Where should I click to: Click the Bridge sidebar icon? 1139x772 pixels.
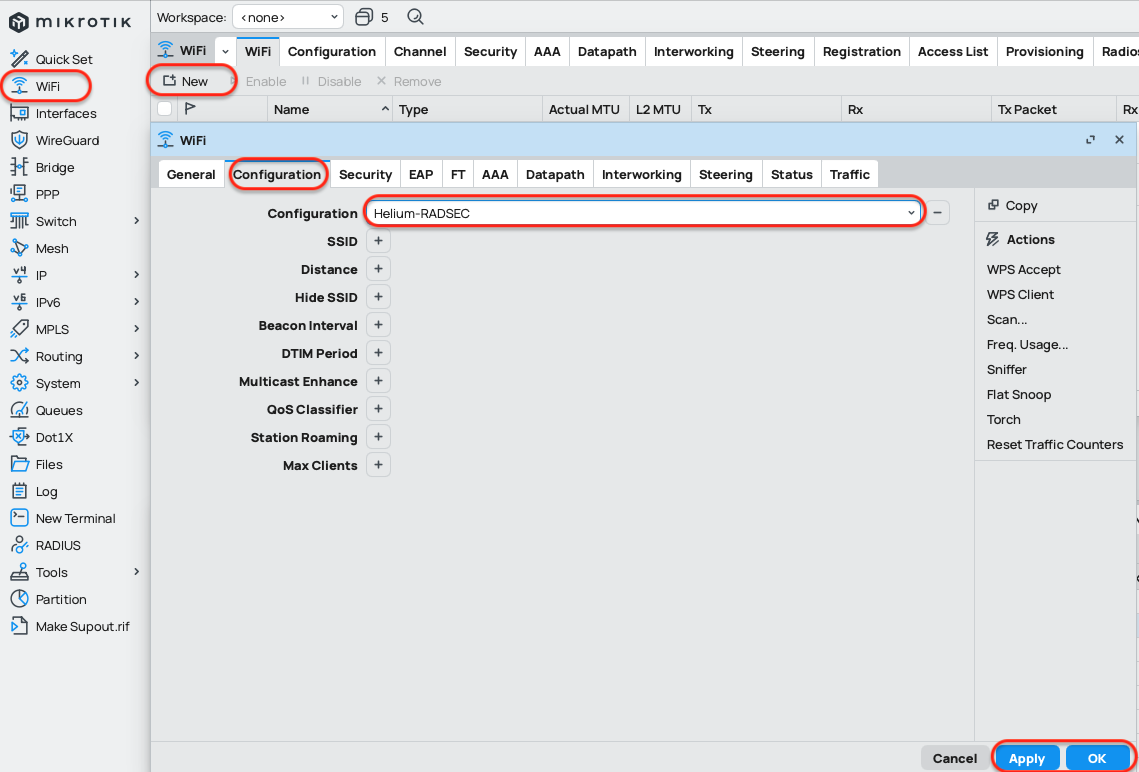pos(19,167)
